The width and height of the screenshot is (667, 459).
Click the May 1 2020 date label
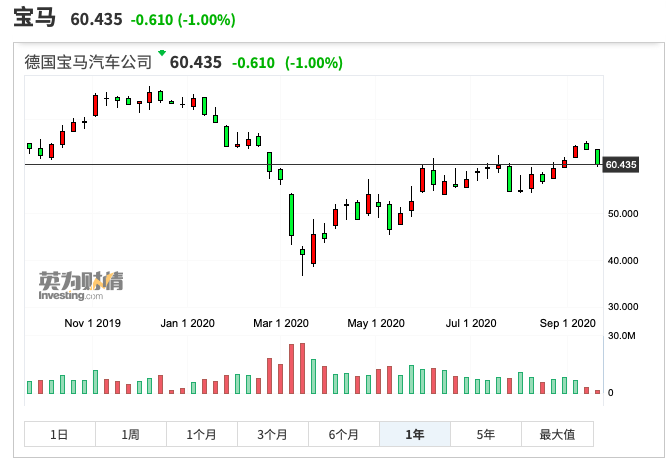pos(376,323)
